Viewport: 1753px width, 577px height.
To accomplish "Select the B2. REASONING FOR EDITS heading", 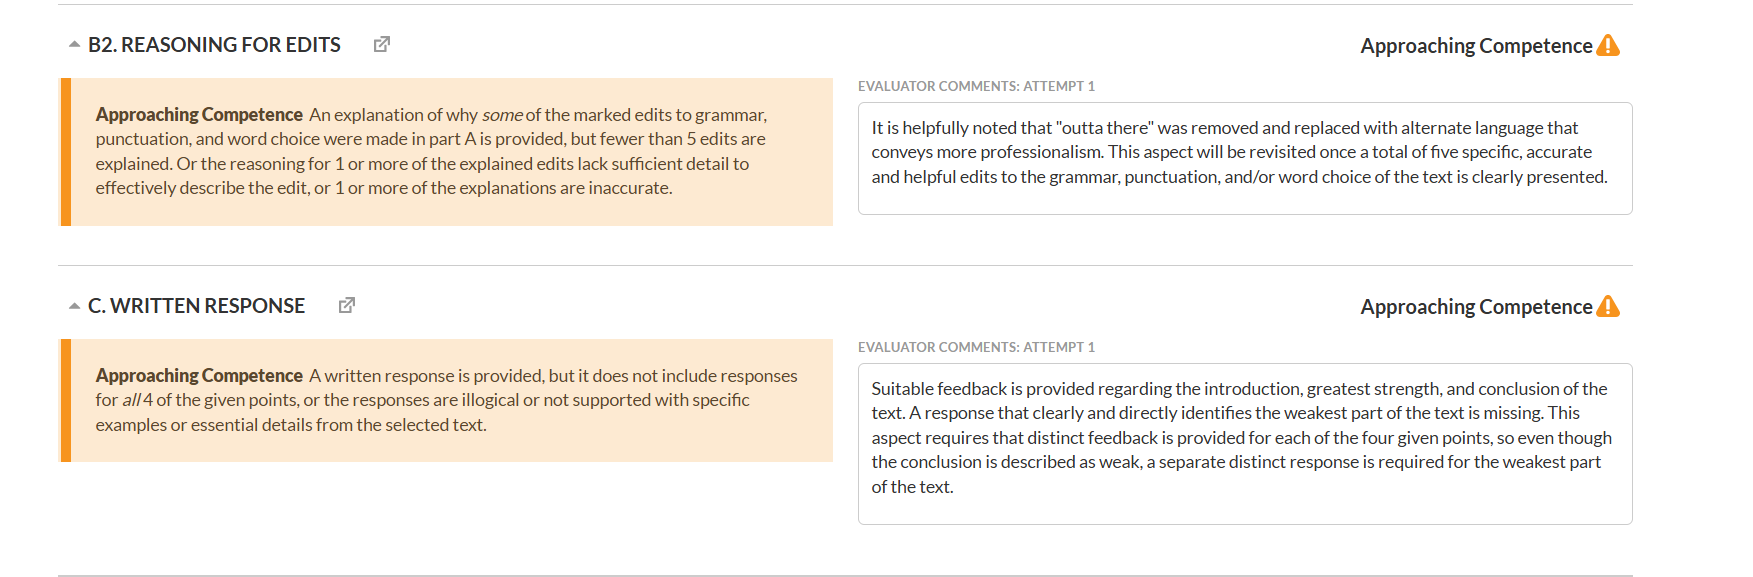I will pos(214,45).
